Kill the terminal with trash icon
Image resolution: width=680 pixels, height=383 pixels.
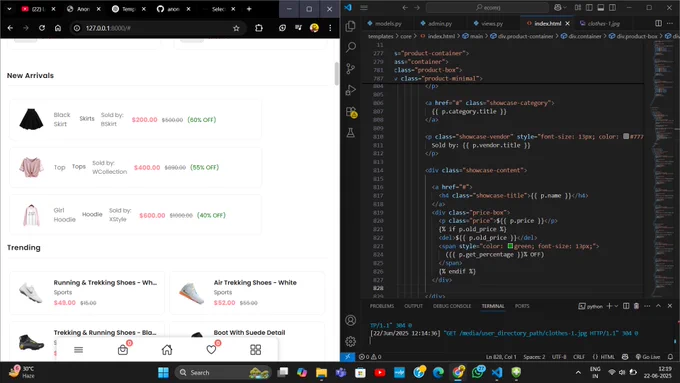(x=636, y=306)
